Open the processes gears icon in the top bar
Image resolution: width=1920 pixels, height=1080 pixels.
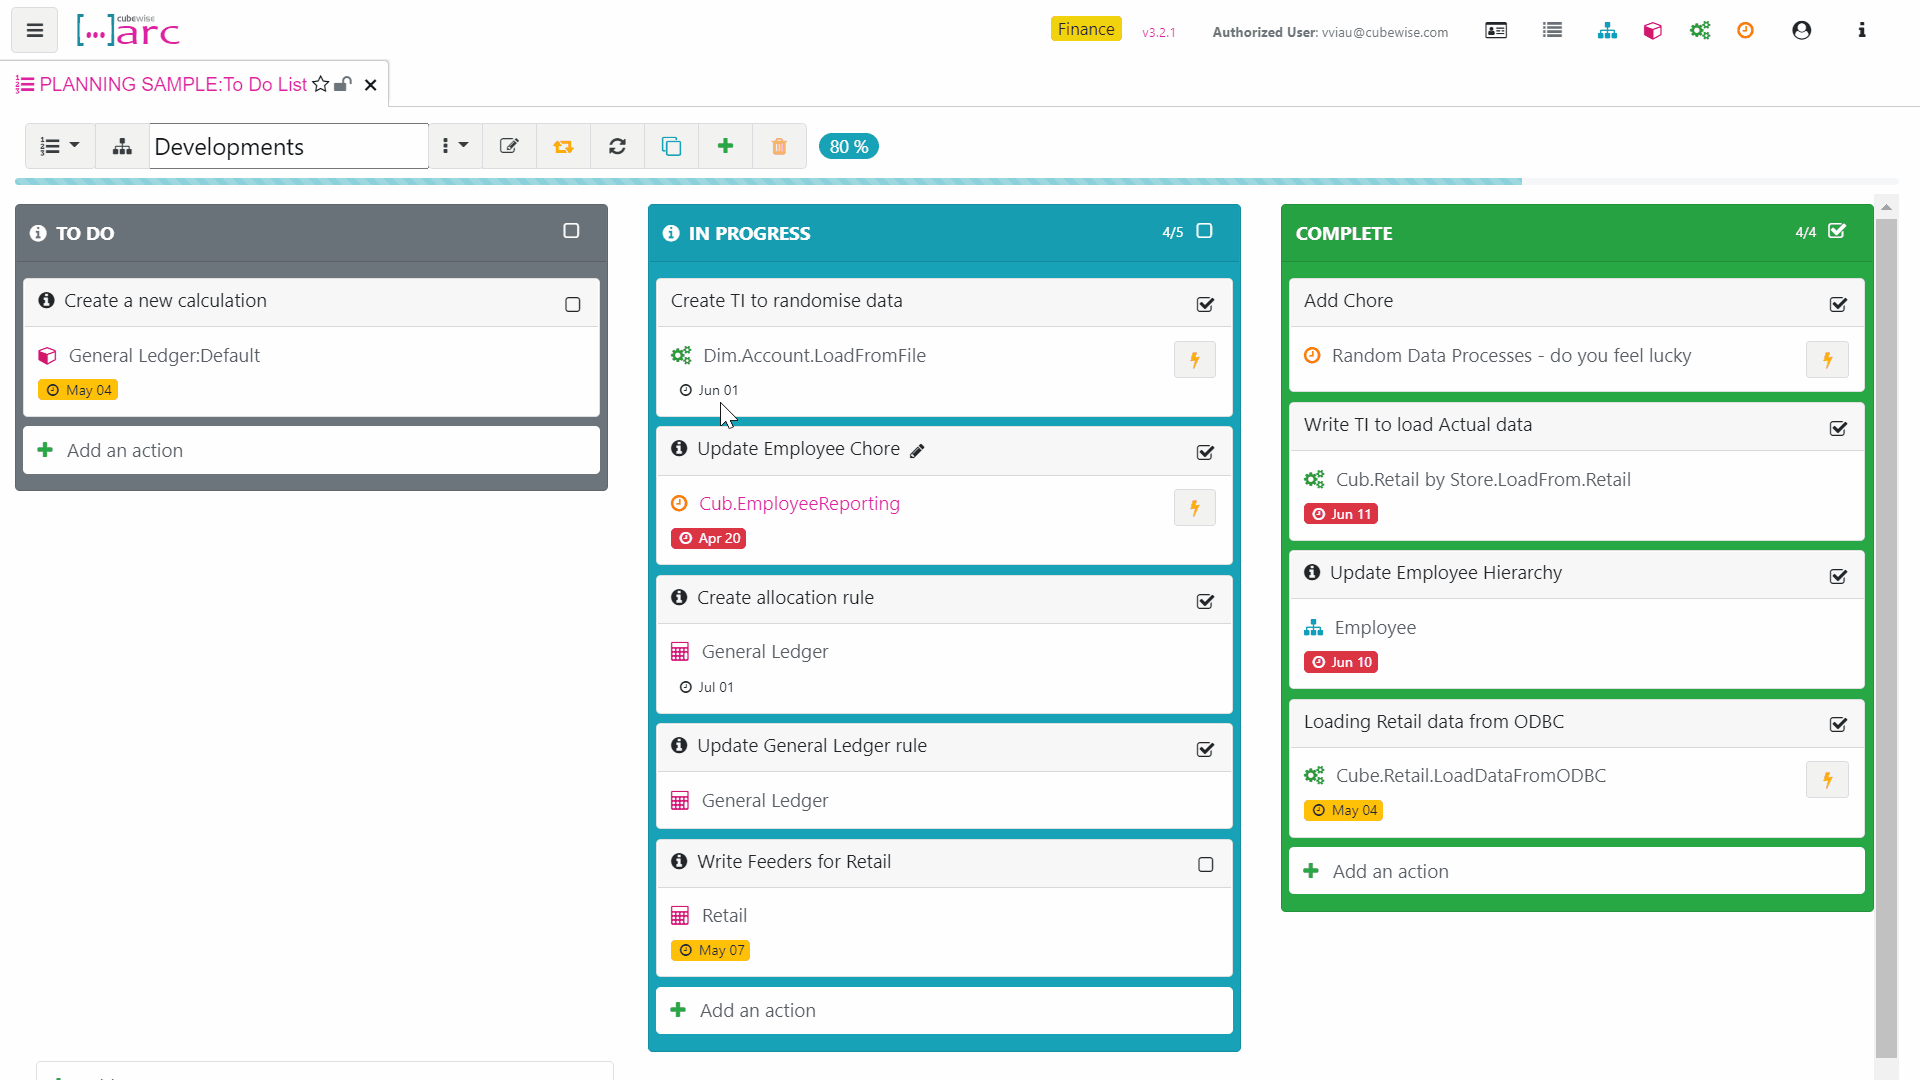pyautogui.click(x=1700, y=31)
